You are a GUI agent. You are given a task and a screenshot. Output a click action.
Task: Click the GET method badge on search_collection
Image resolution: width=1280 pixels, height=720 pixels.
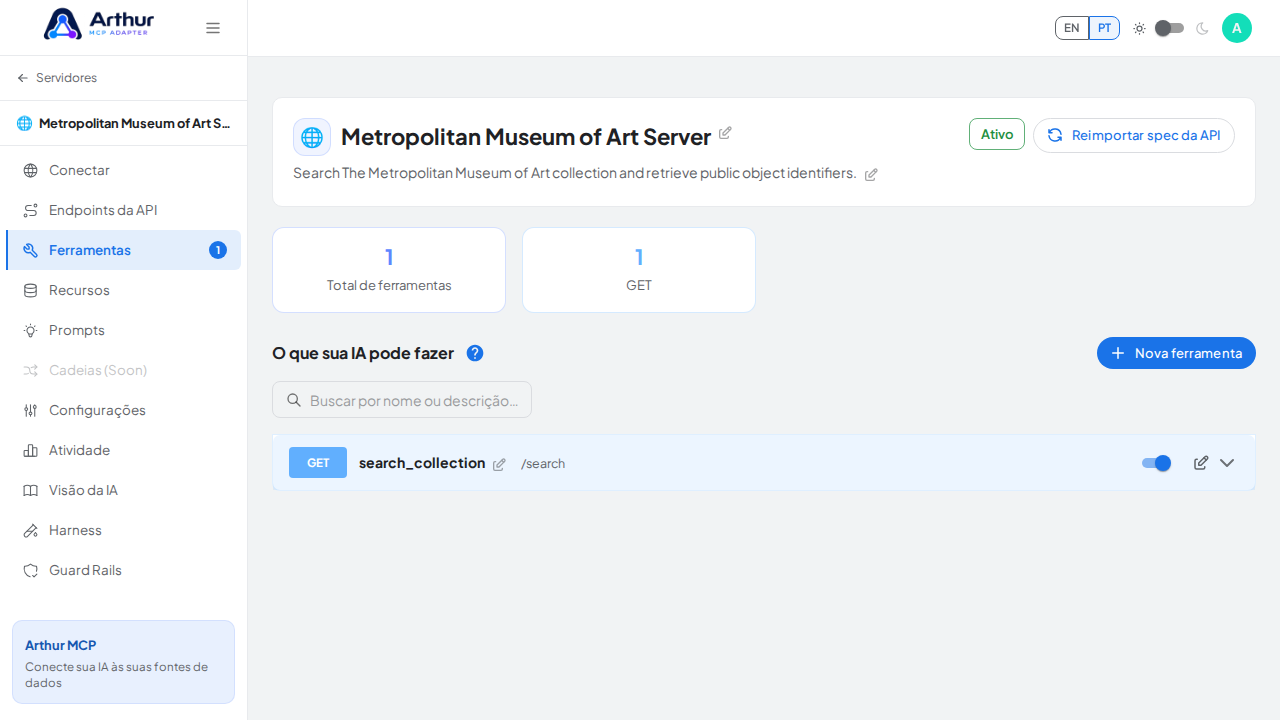tap(318, 463)
